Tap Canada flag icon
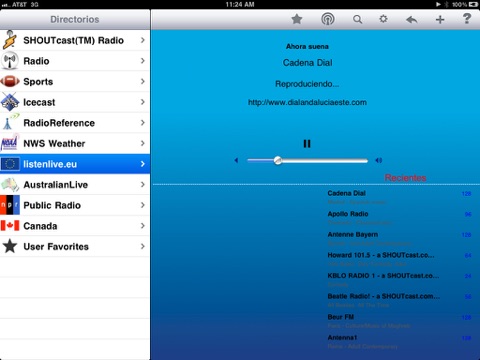Image resolution: width=480 pixels, height=360 pixels. (x=10, y=226)
